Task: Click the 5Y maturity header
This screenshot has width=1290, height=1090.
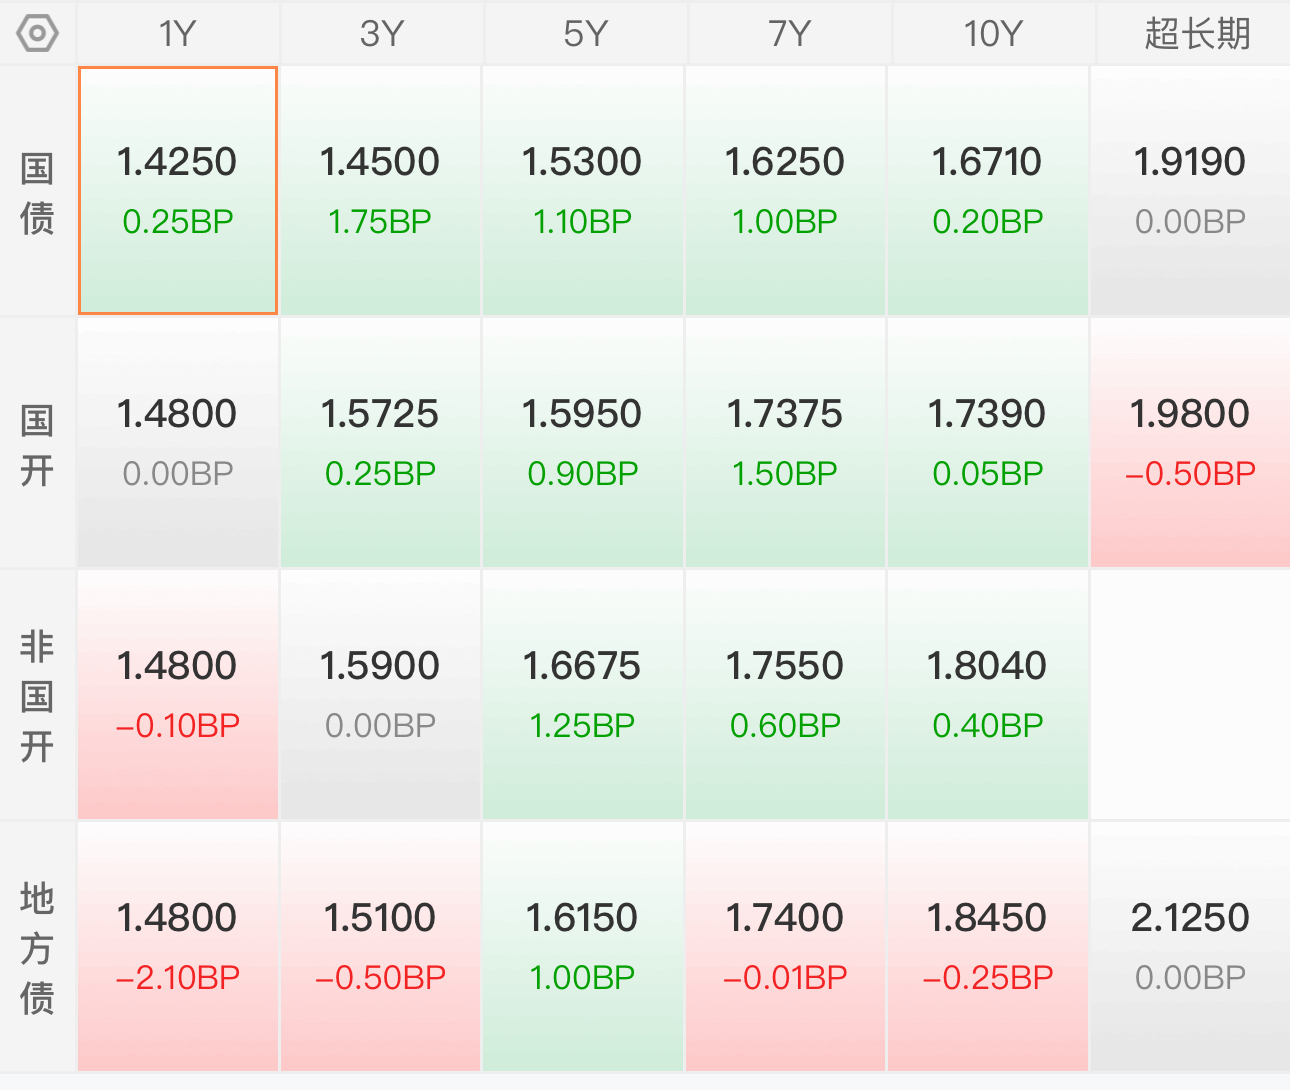Action: tap(585, 34)
